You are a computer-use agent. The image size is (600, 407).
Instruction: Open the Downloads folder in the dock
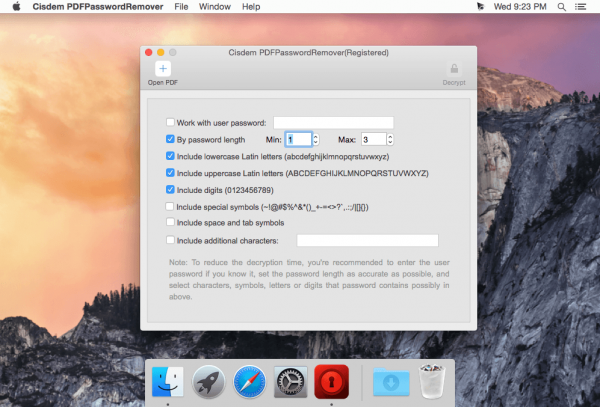pyautogui.click(x=391, y=381)
